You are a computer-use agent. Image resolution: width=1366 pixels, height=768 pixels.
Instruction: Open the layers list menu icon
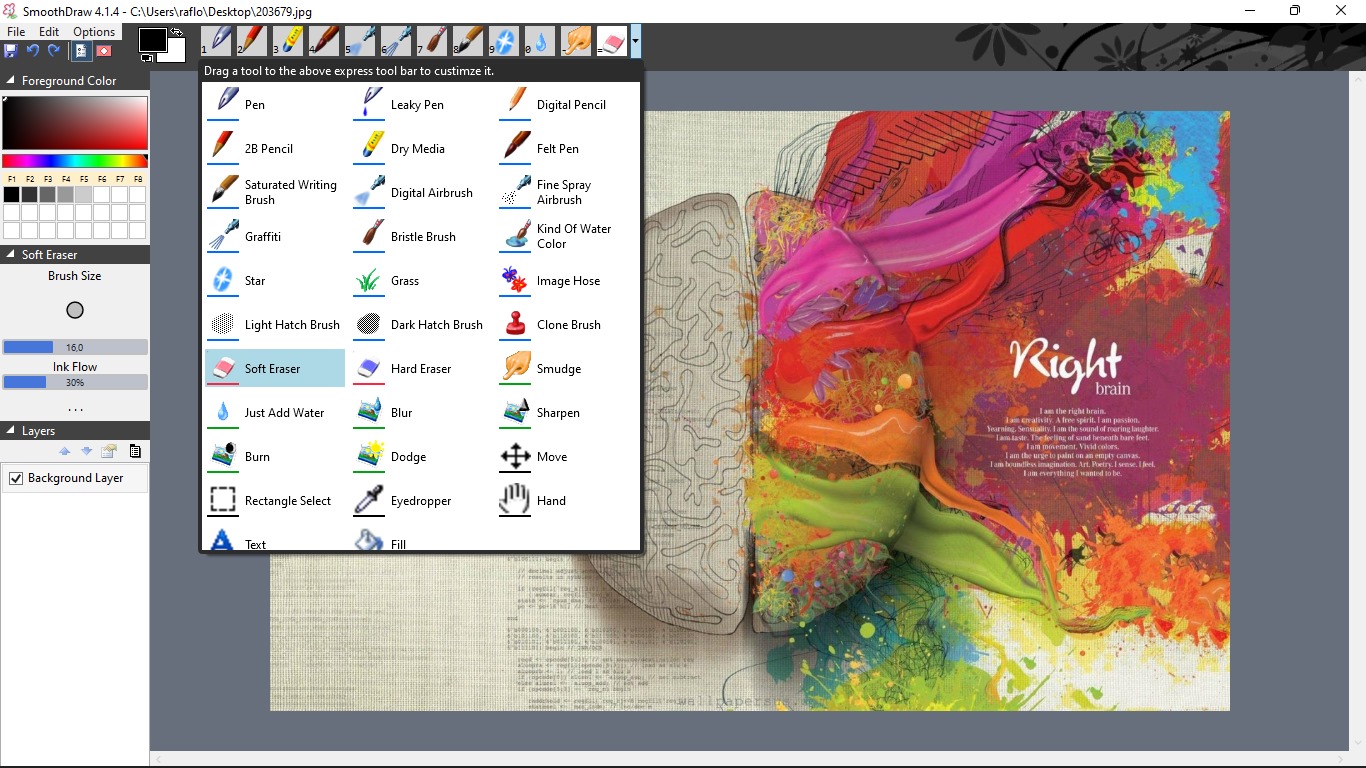[135, 451]
